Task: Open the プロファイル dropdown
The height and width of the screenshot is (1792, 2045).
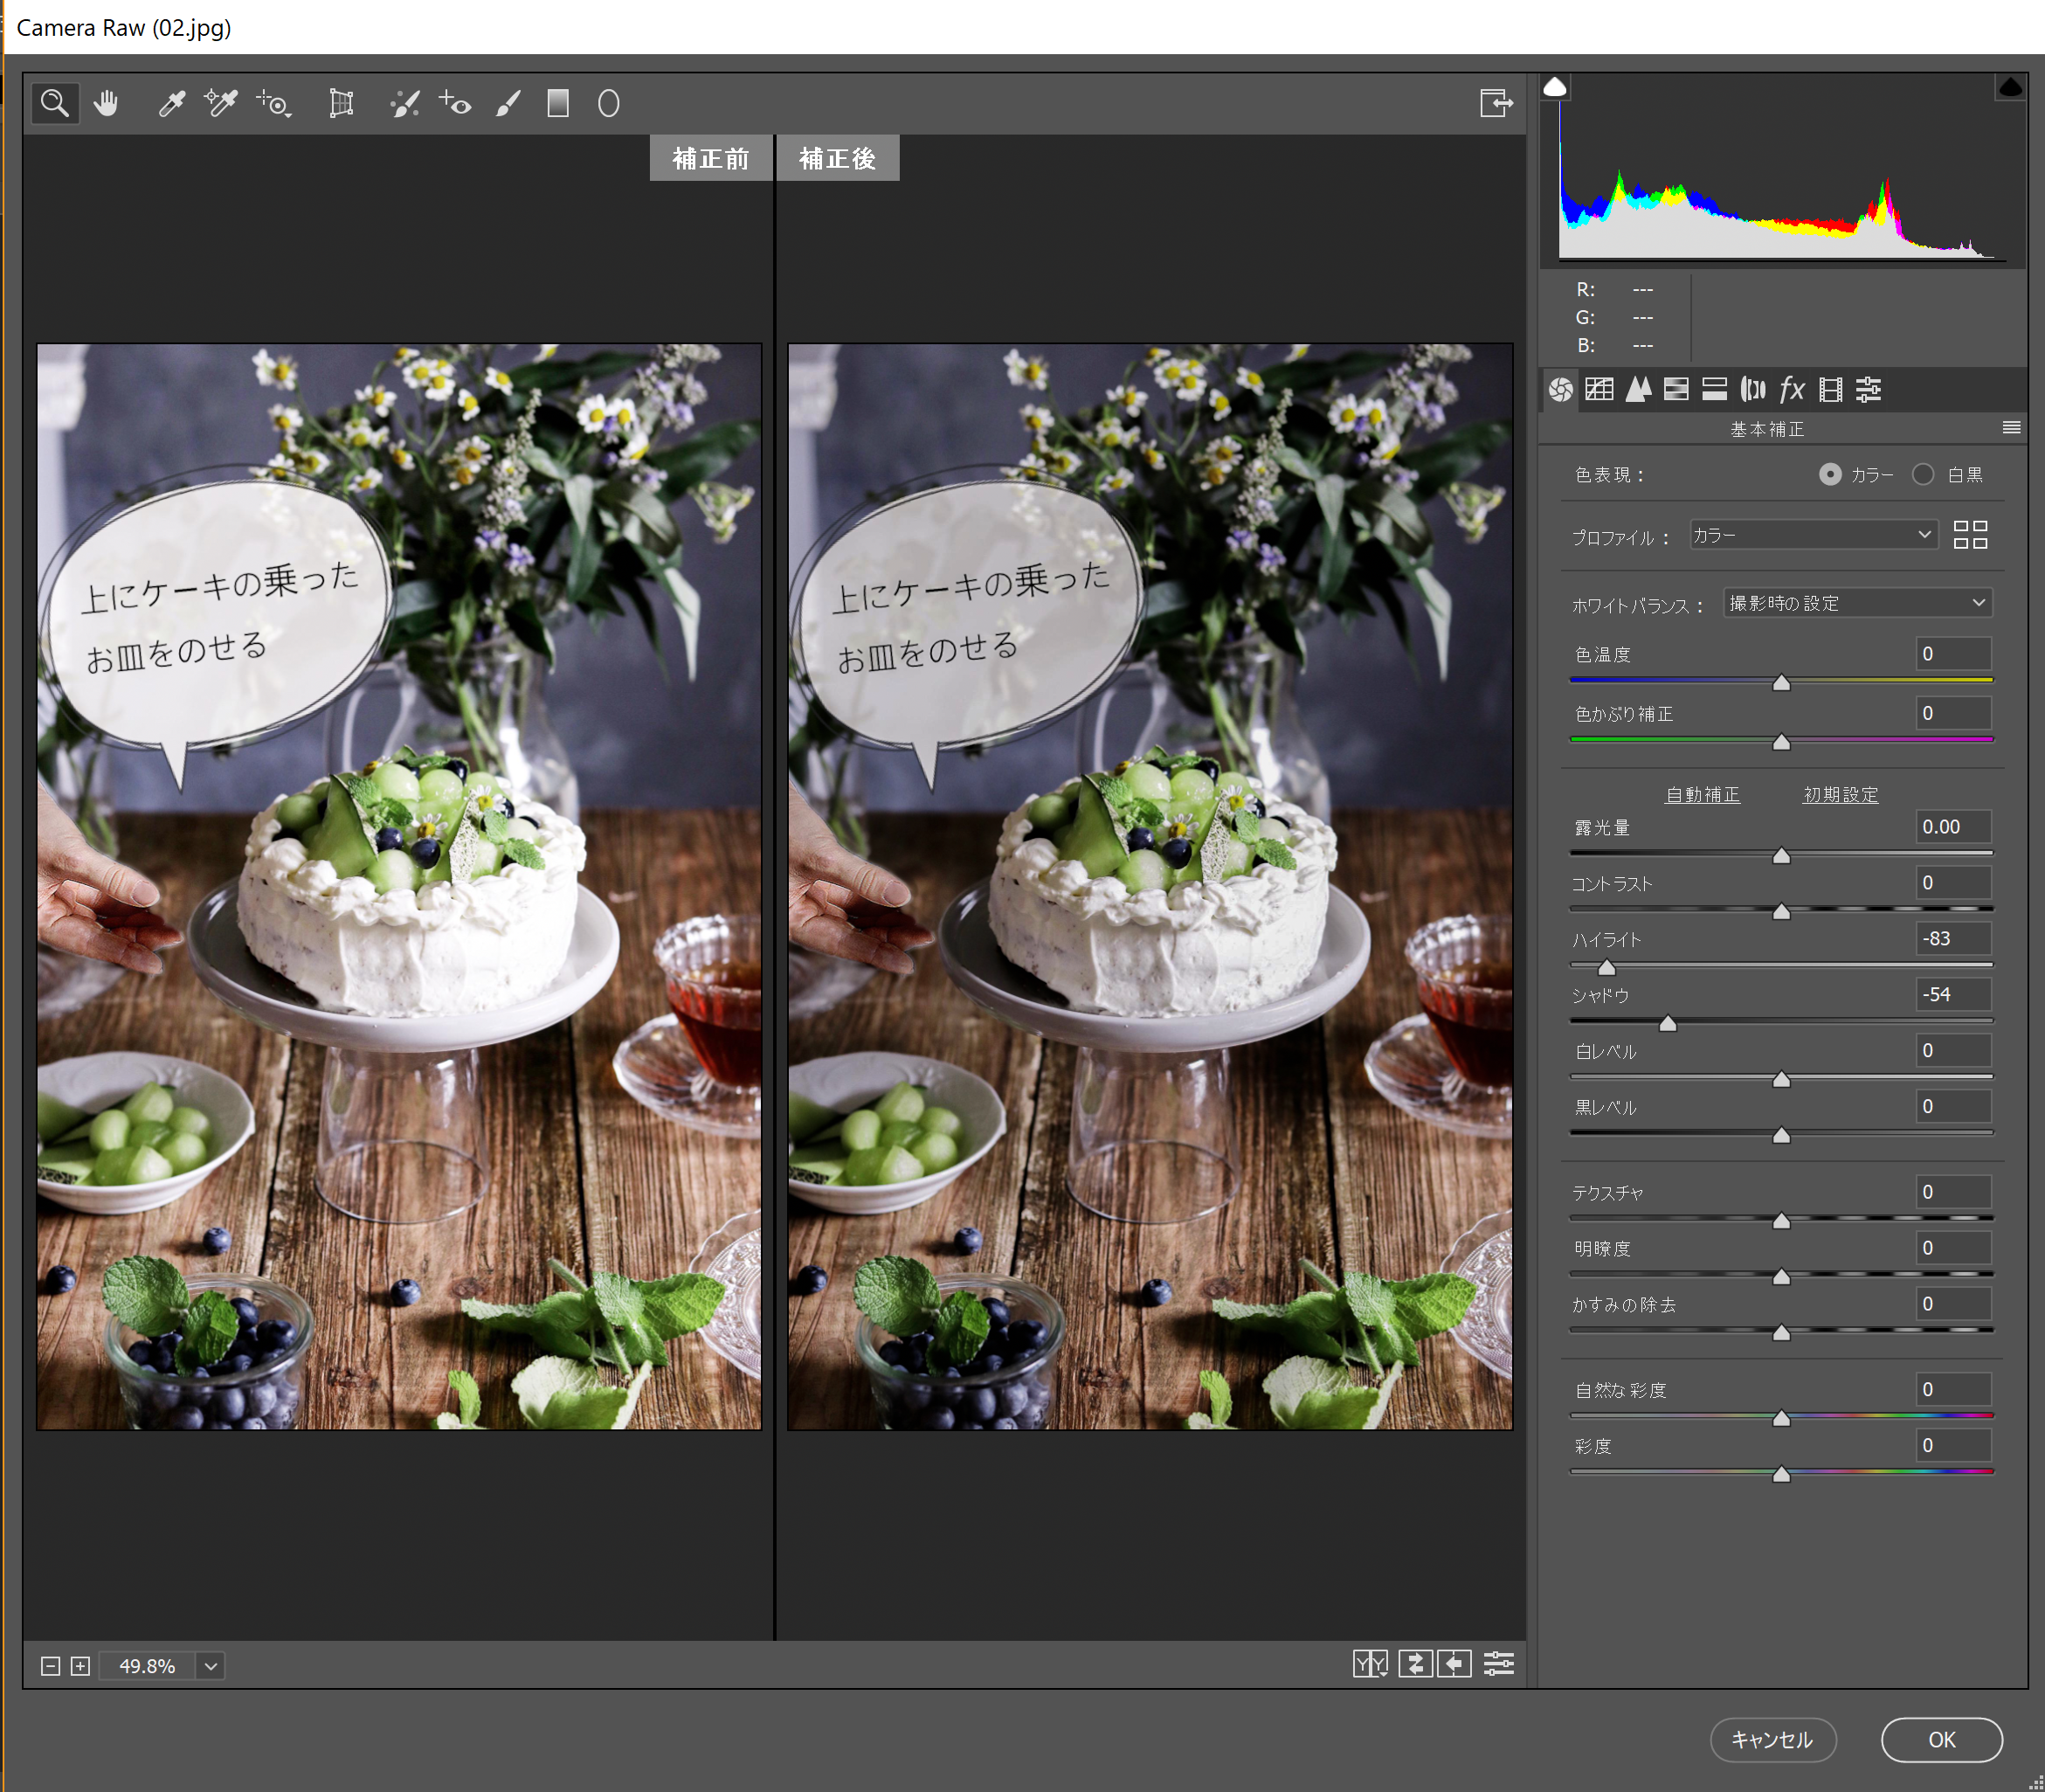Action: coord(1813,535)
